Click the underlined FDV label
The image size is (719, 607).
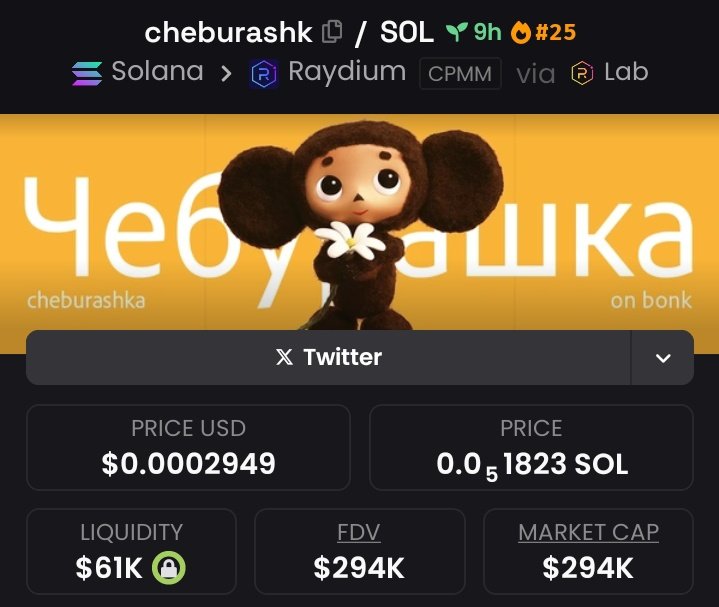pos(359,532)
